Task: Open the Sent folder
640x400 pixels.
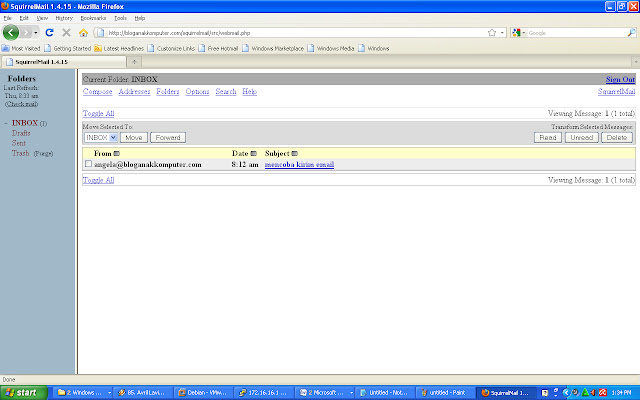Action: pos(19,143)
